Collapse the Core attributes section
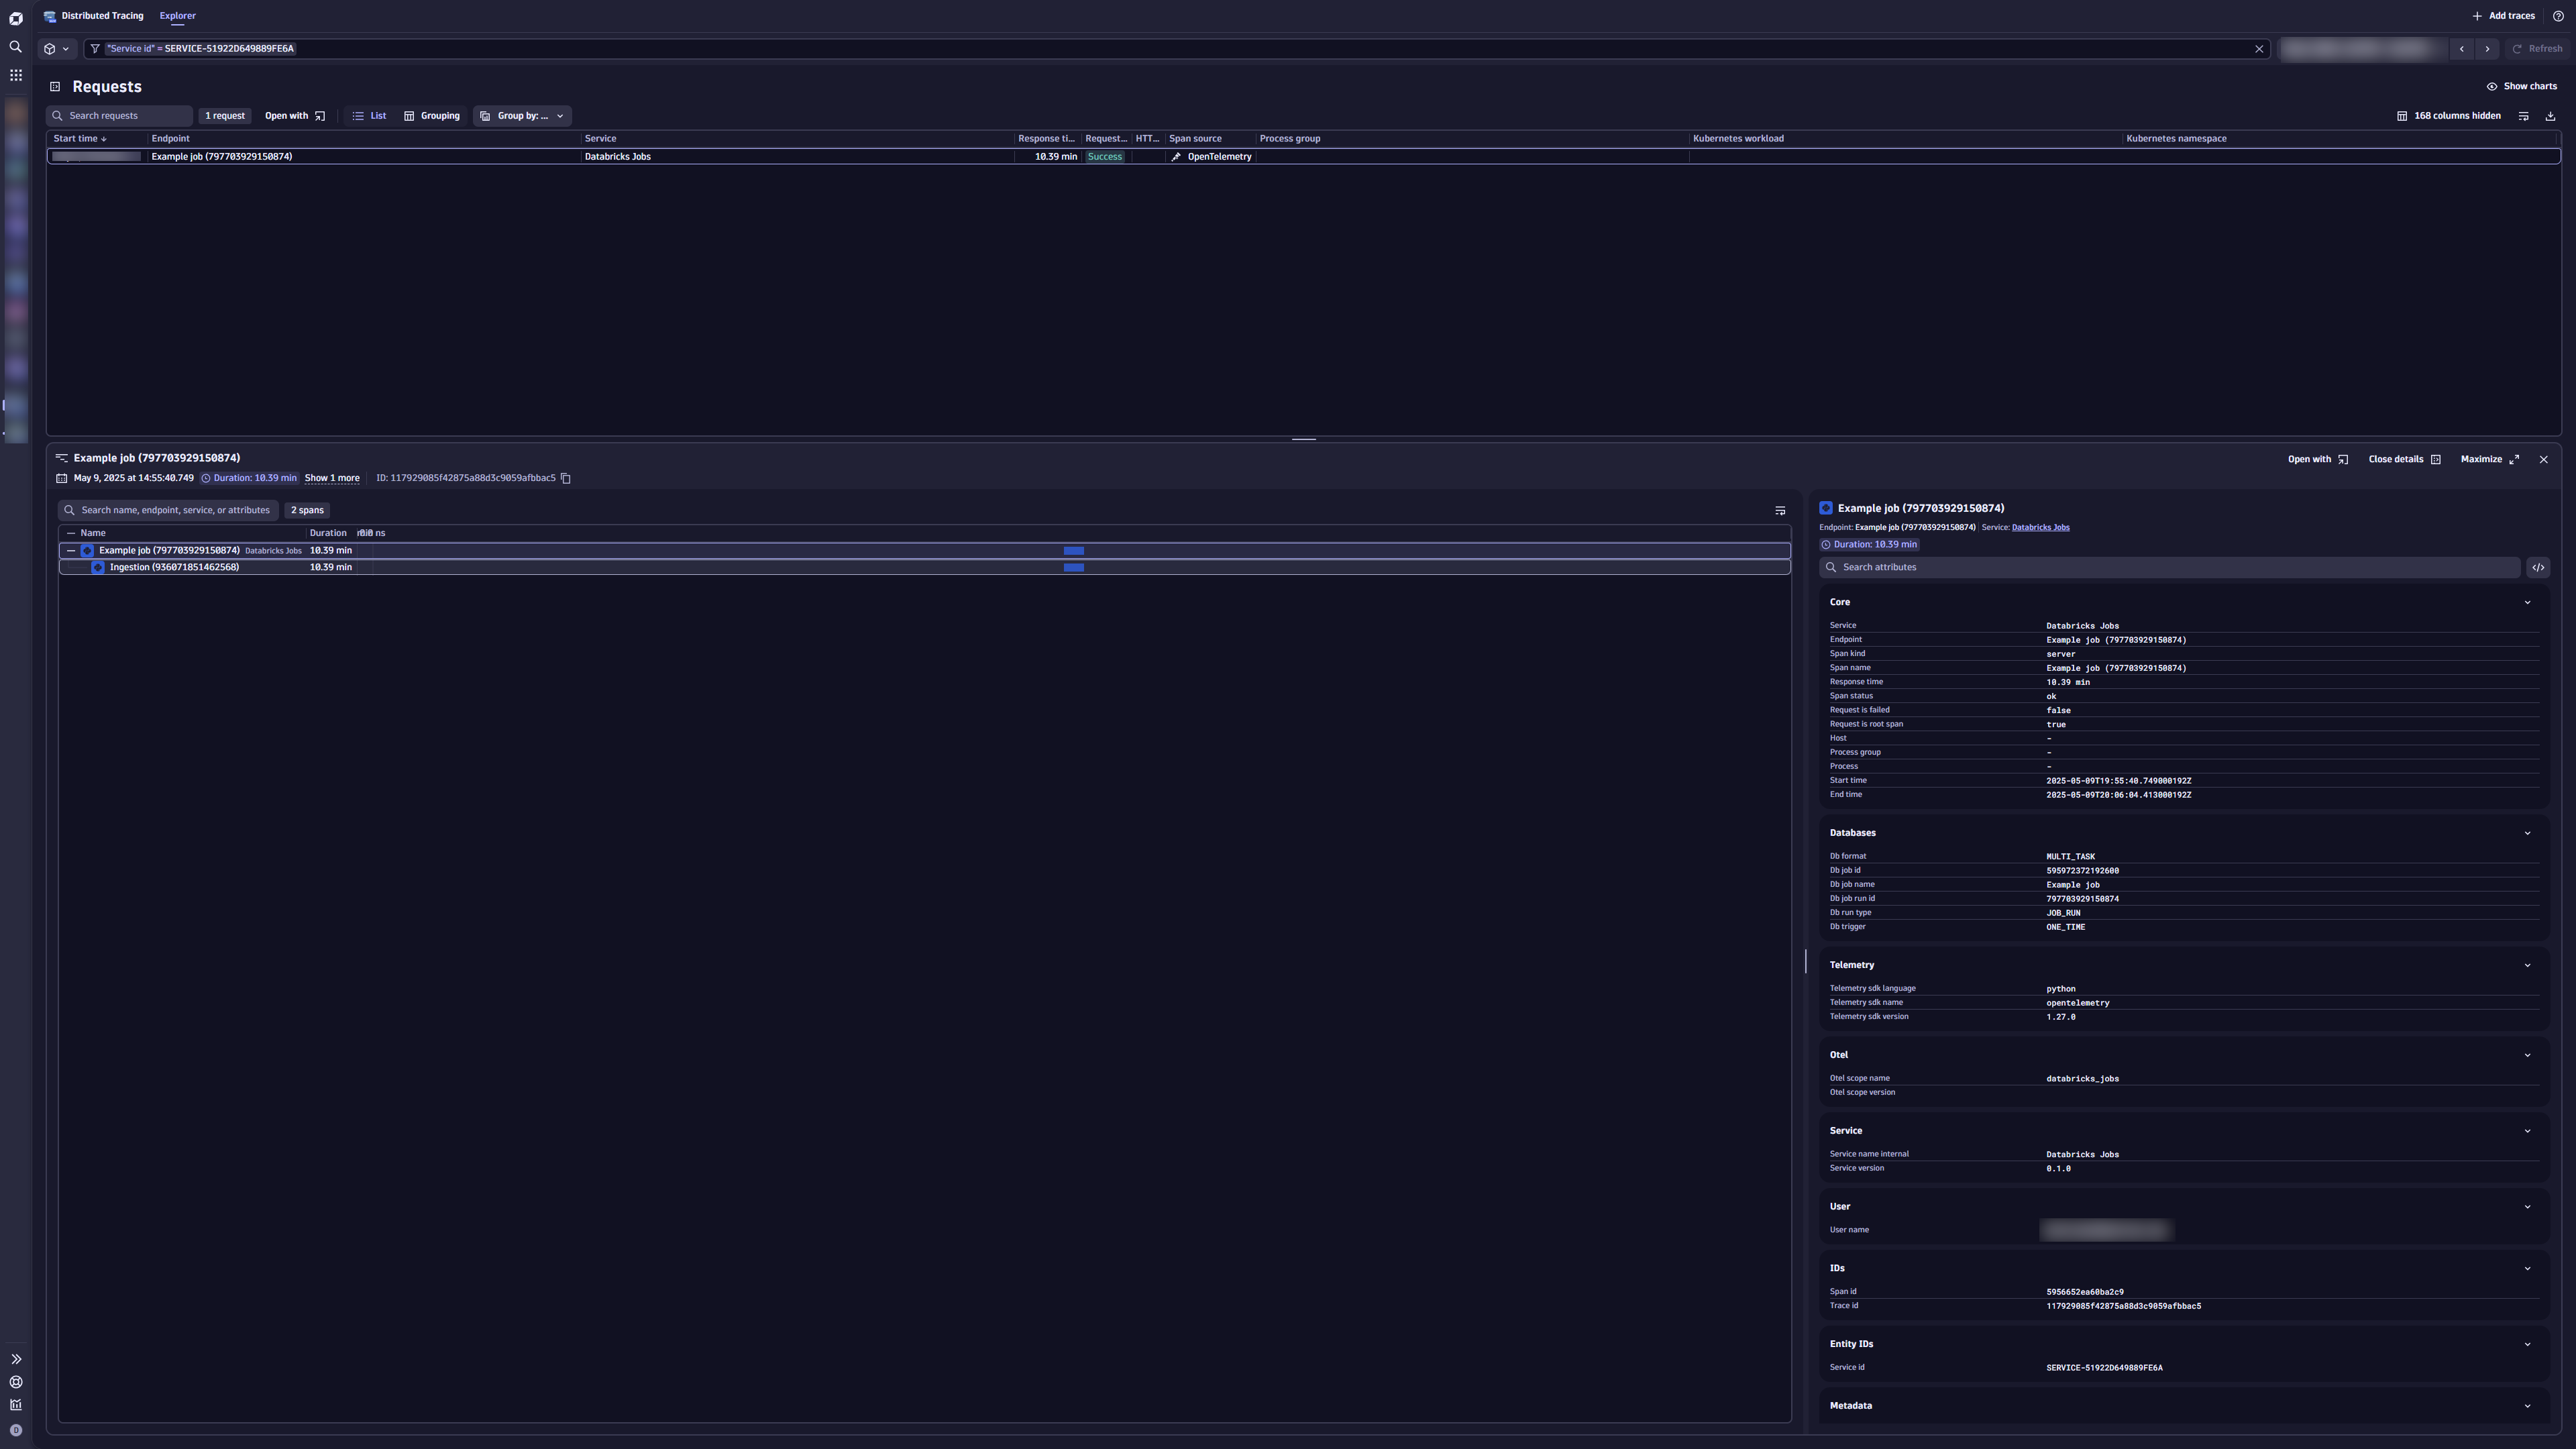 tap(2528, 603)
